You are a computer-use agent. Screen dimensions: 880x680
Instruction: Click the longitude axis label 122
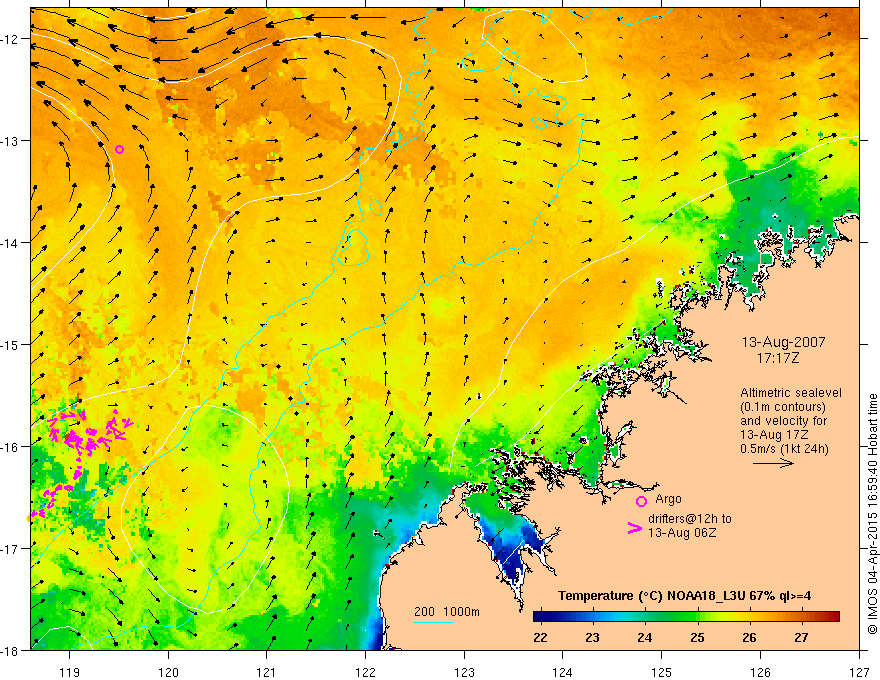click(x=365, y=672)
